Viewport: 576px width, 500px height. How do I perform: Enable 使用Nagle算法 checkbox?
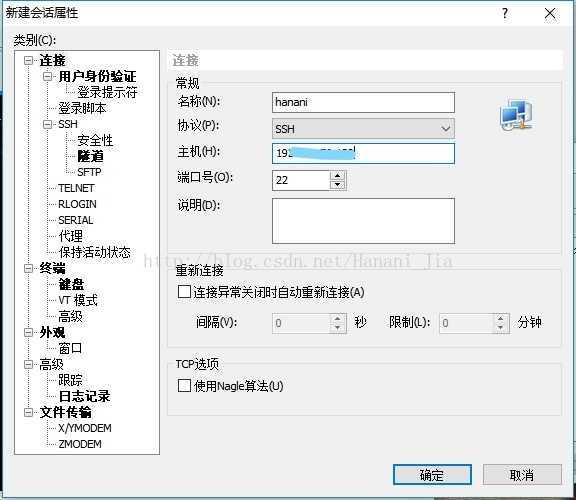[184, 386]
